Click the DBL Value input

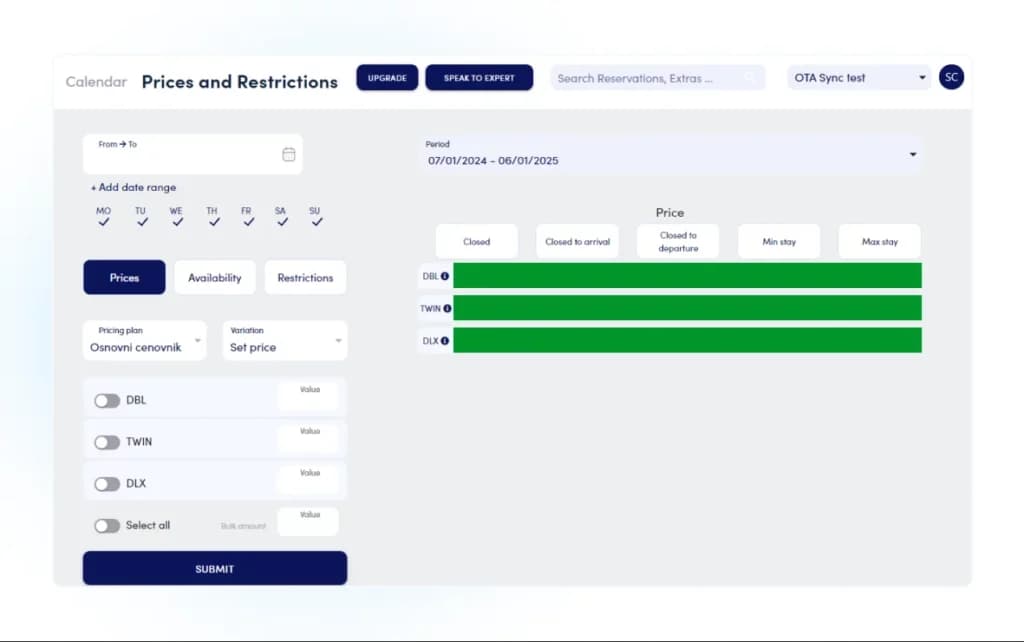[x=308, y=396]
